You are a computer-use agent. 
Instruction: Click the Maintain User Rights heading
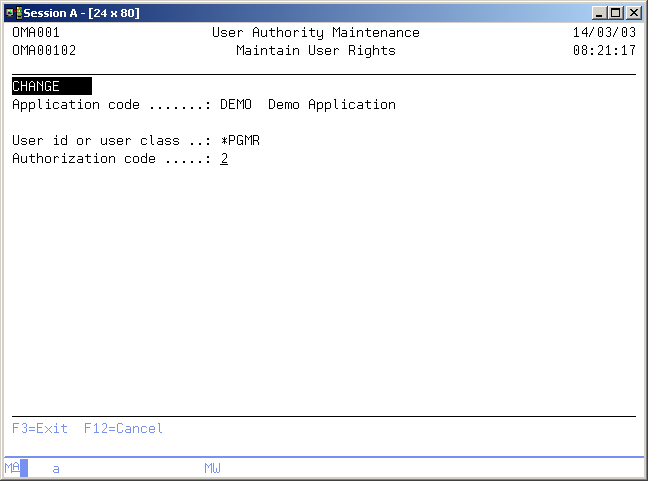pos(315,50)
